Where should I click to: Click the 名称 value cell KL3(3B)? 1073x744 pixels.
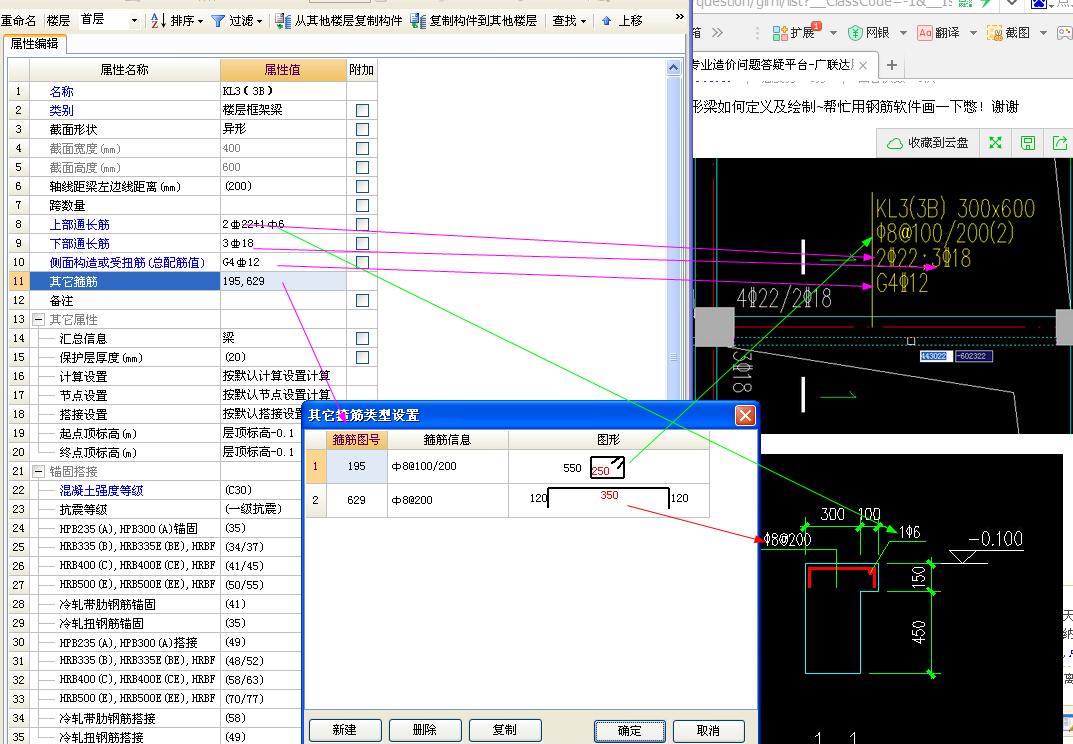pos(283,91)
